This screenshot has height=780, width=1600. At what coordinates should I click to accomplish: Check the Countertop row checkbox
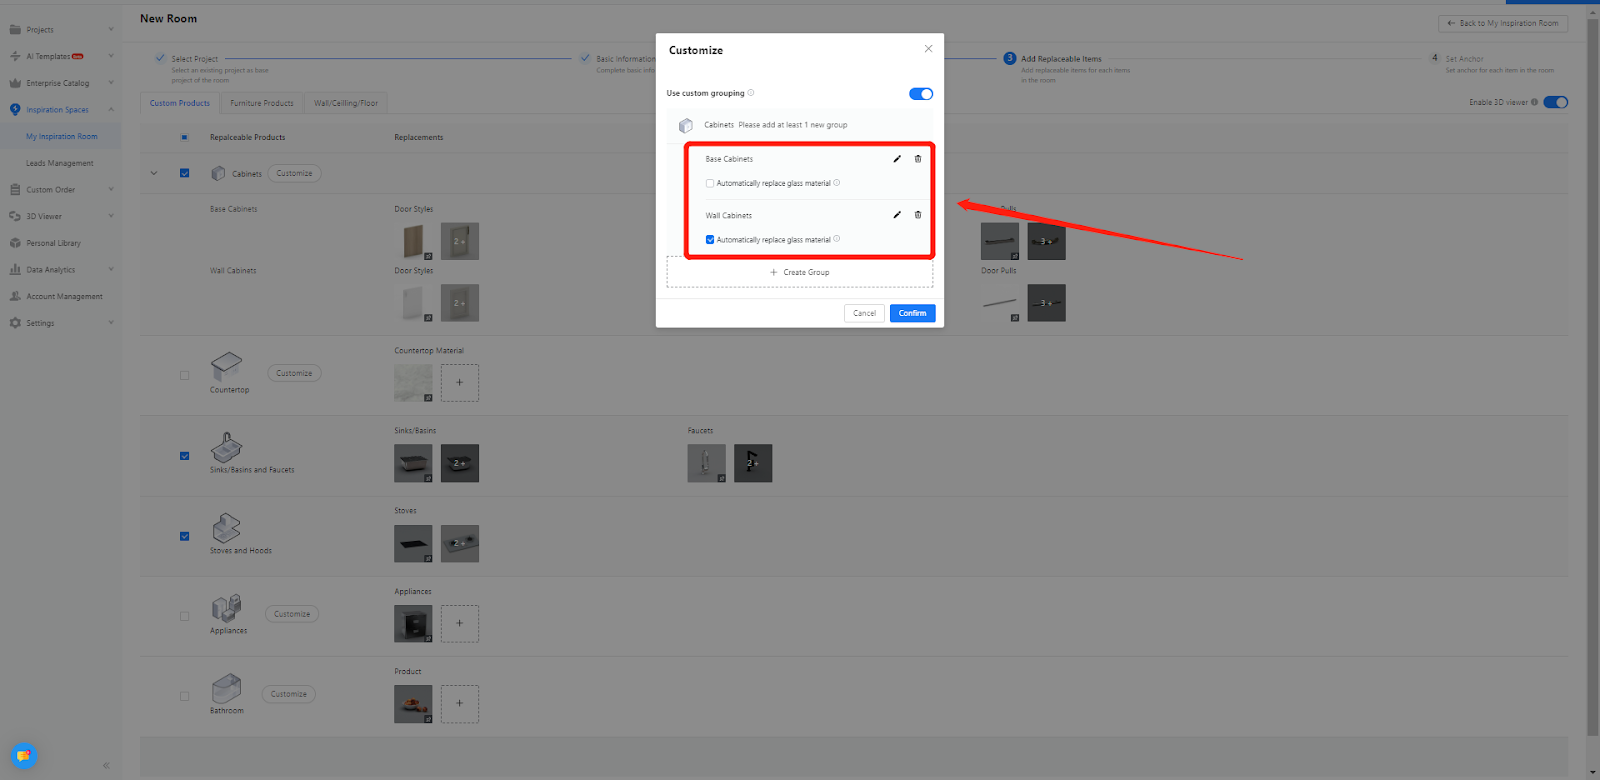click(x=184, y=375)
